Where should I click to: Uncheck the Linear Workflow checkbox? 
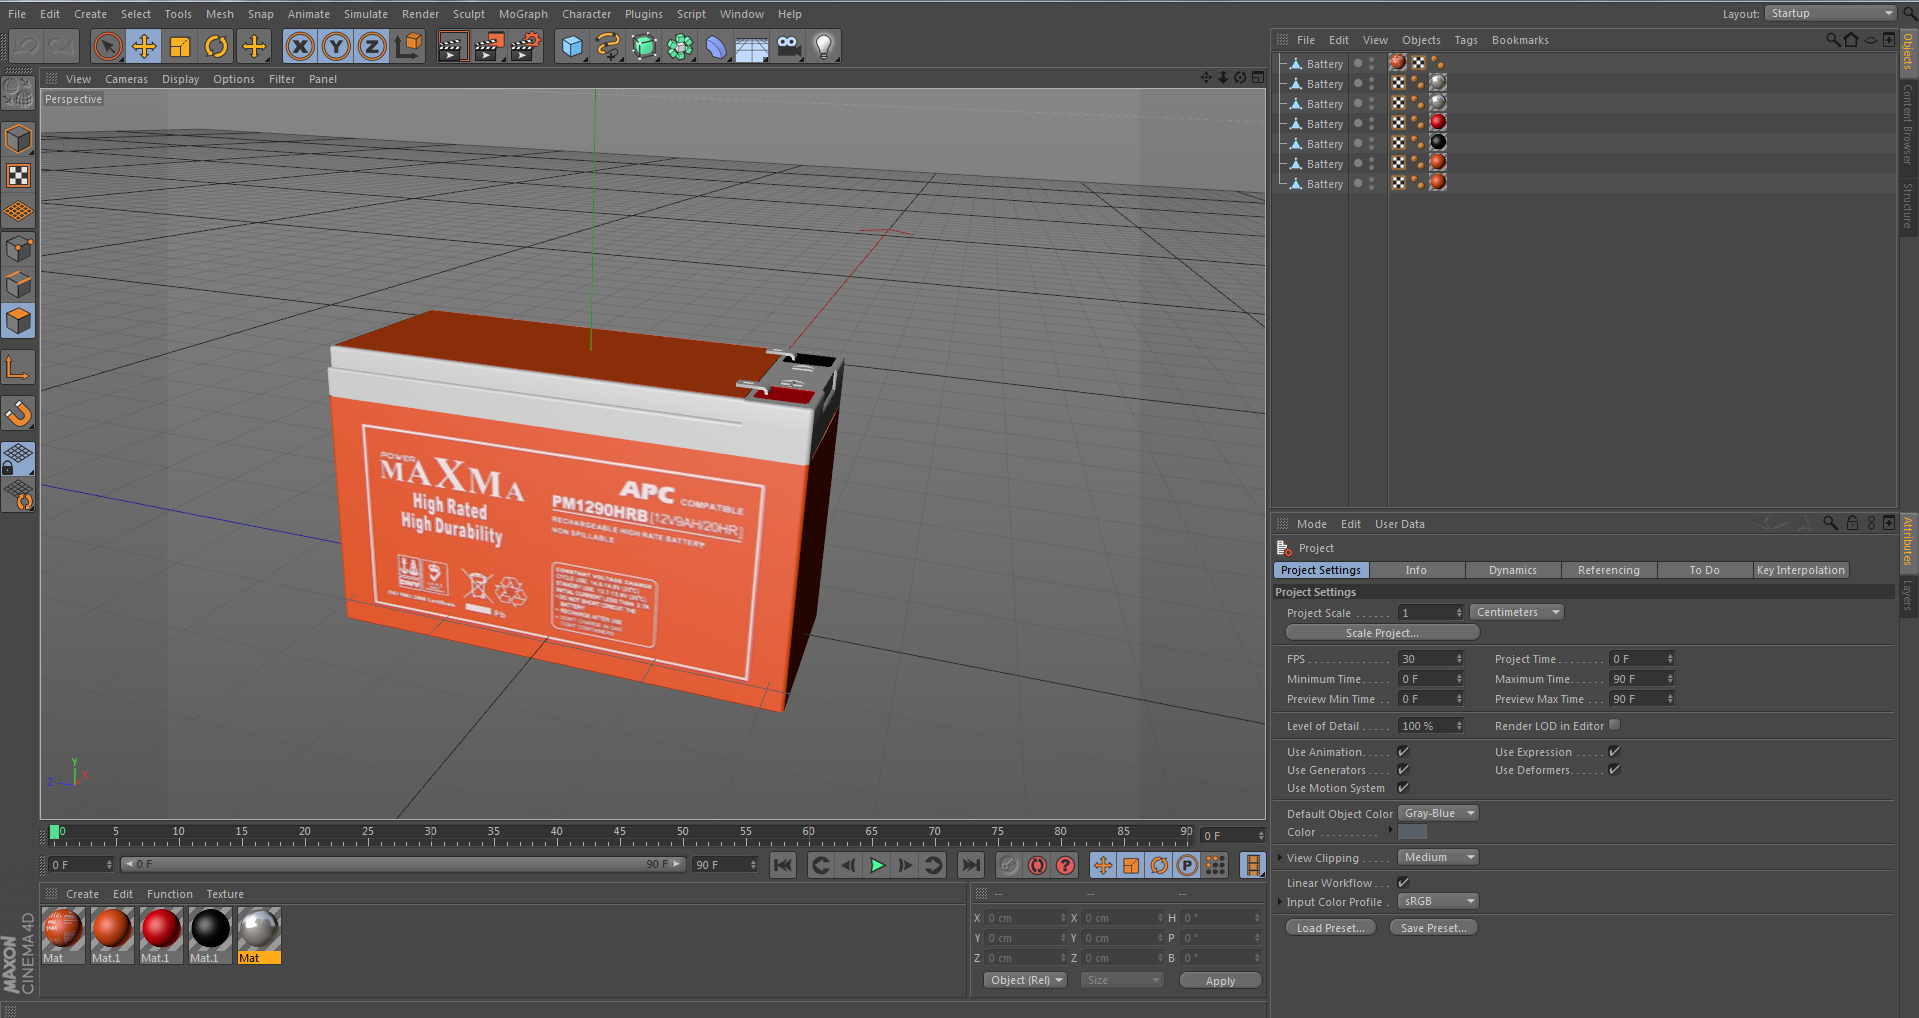tap(1403, 883)
